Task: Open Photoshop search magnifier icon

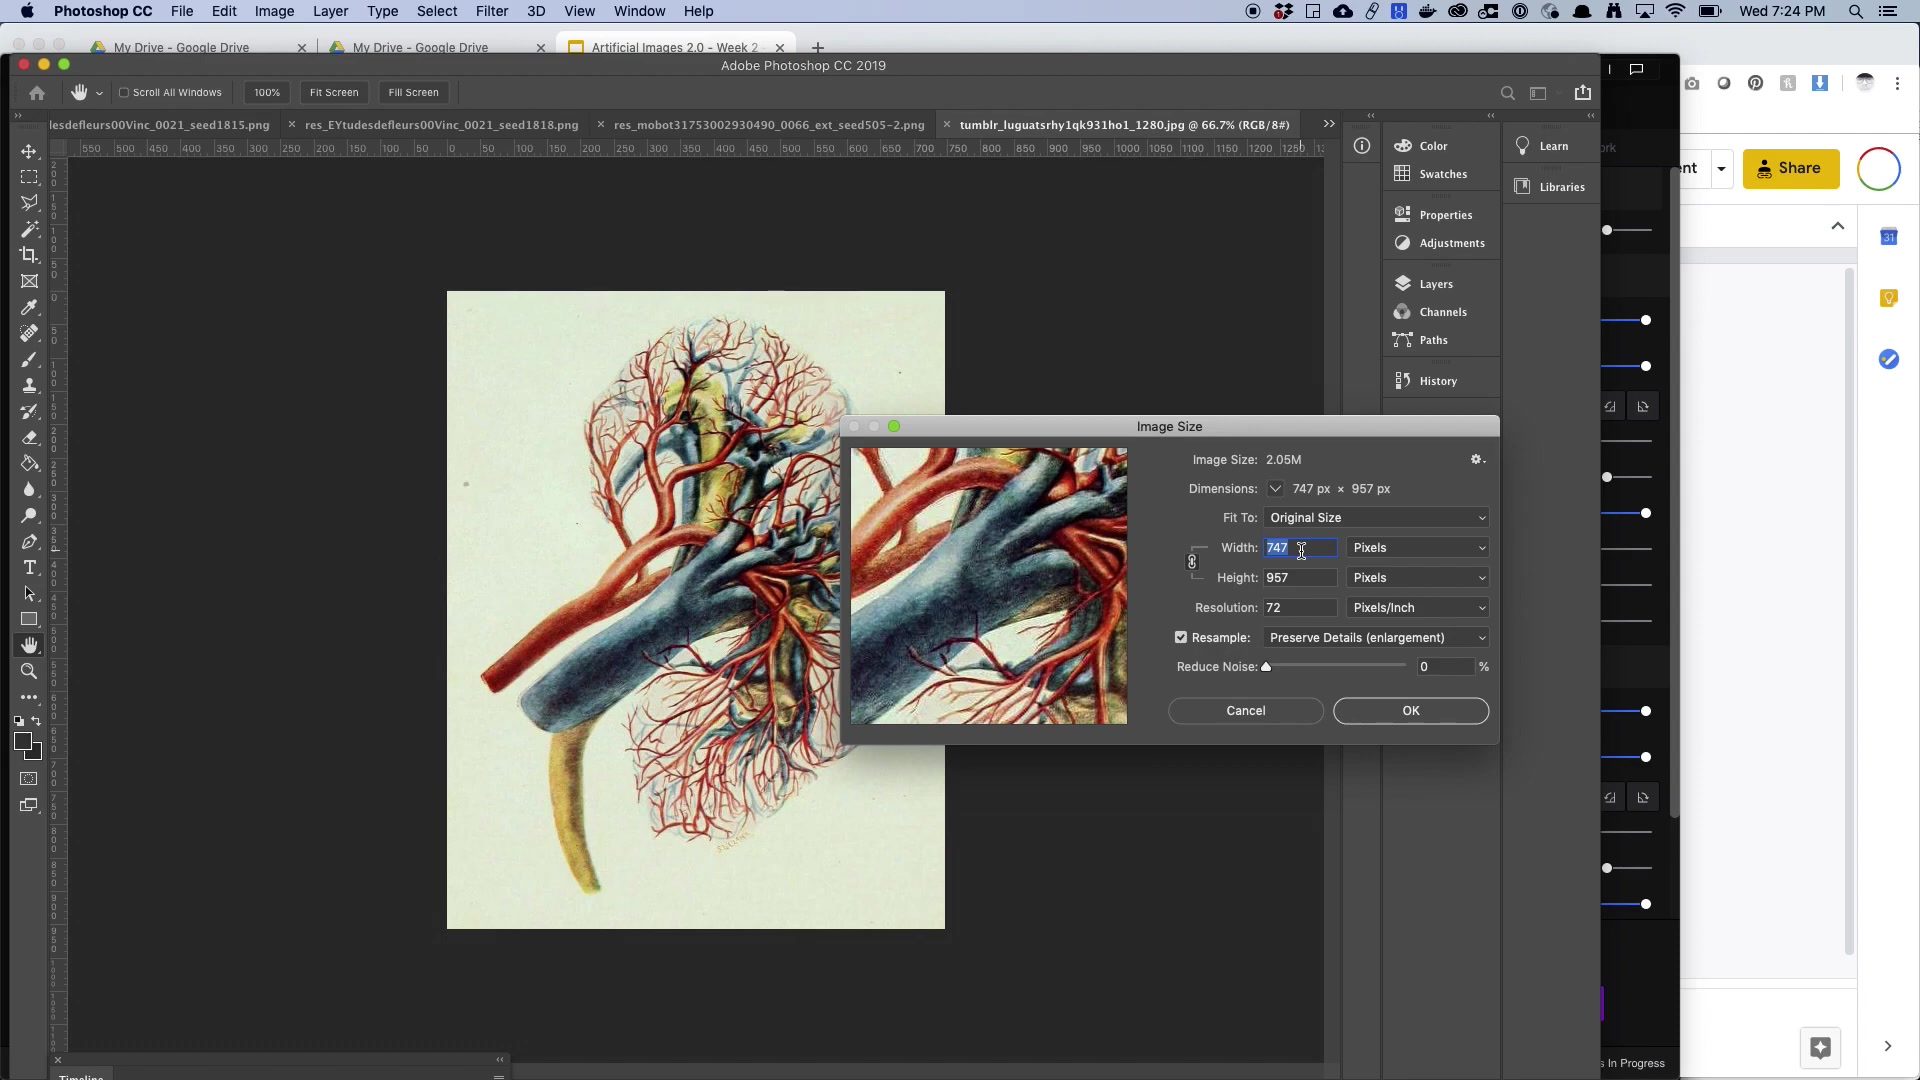Action: 1507,93
